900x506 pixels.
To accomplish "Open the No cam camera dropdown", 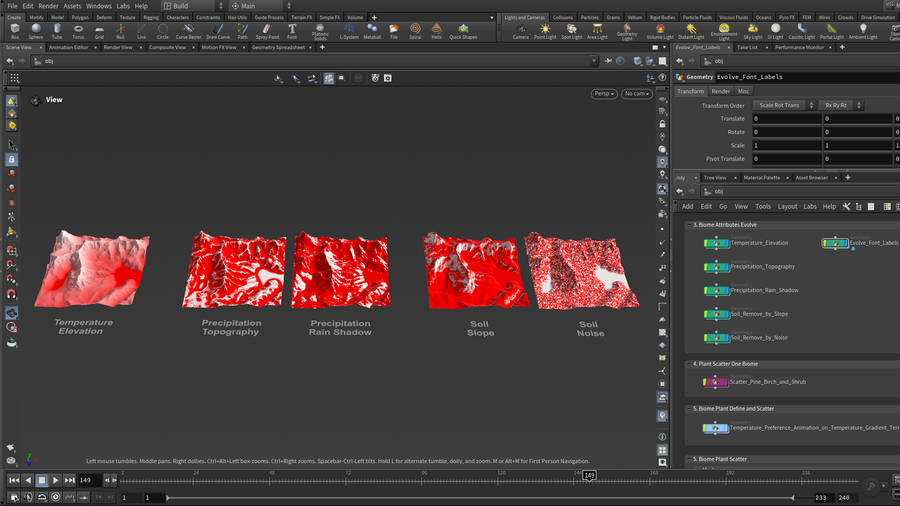I will click(636, 94).
